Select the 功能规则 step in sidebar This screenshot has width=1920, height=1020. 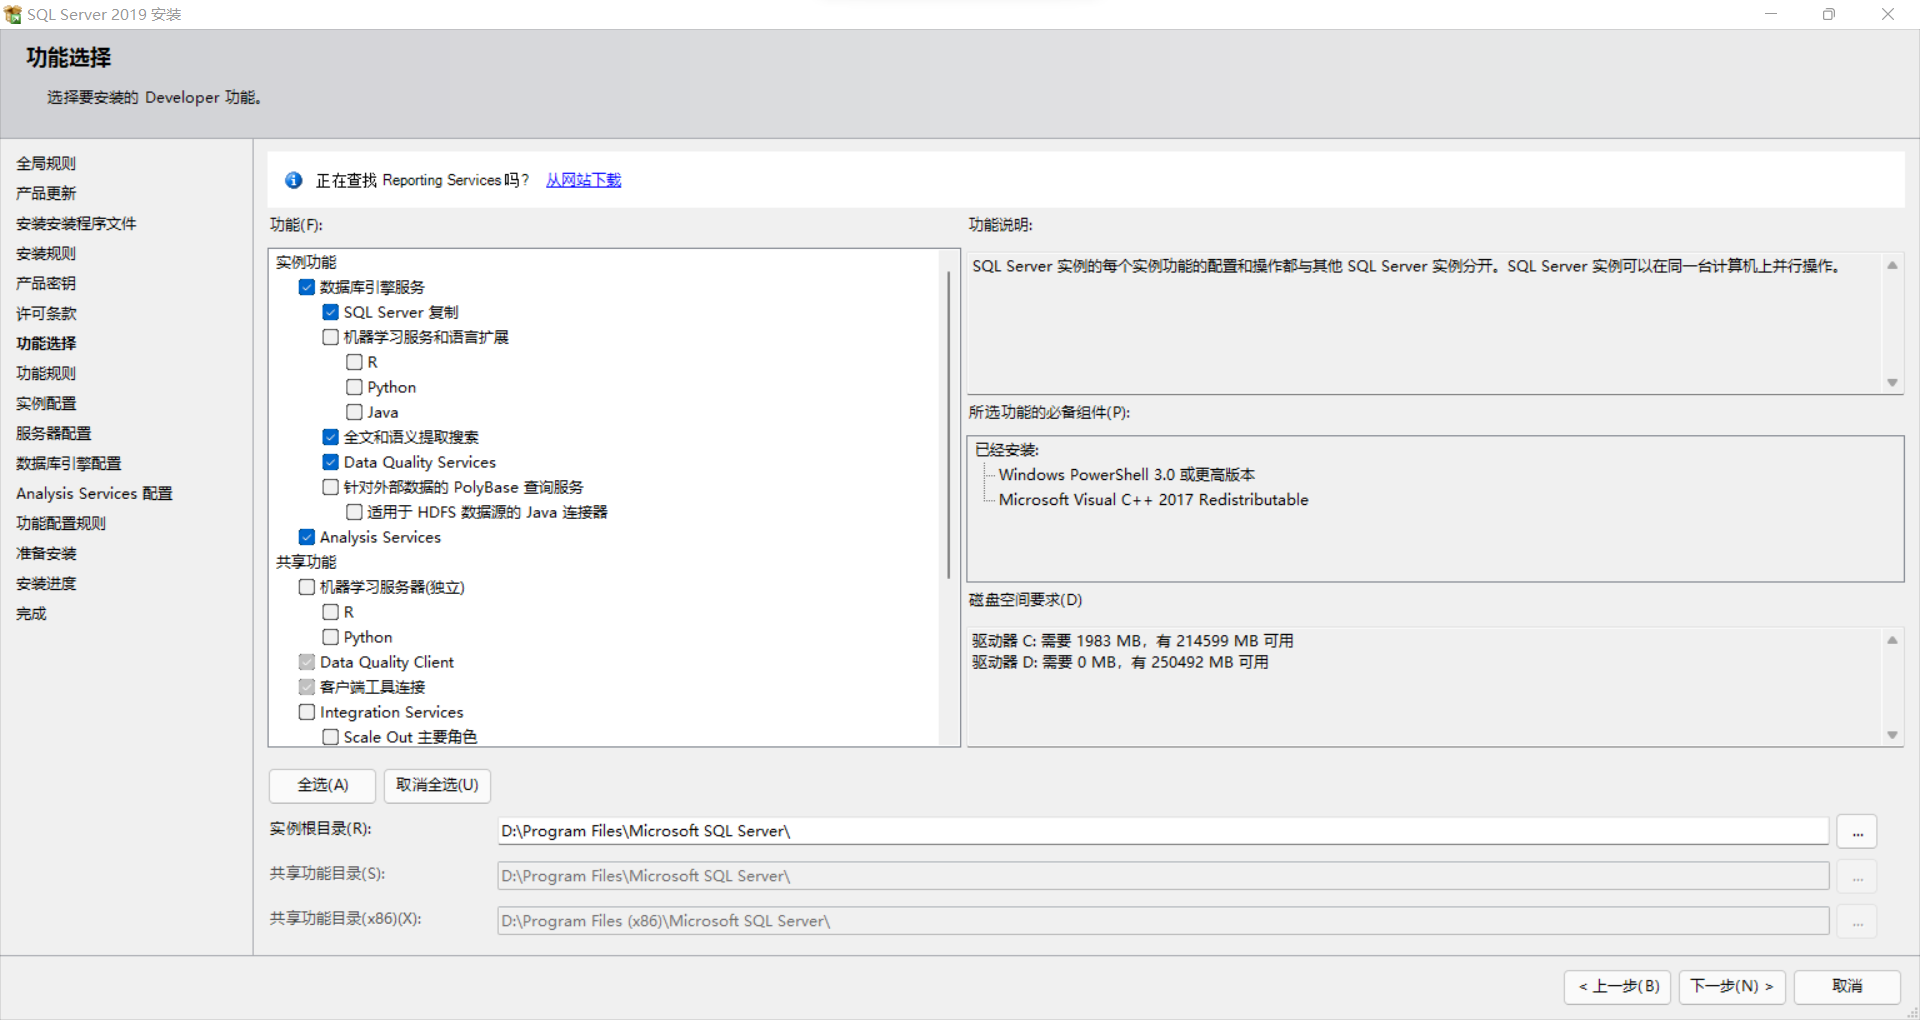46,373
